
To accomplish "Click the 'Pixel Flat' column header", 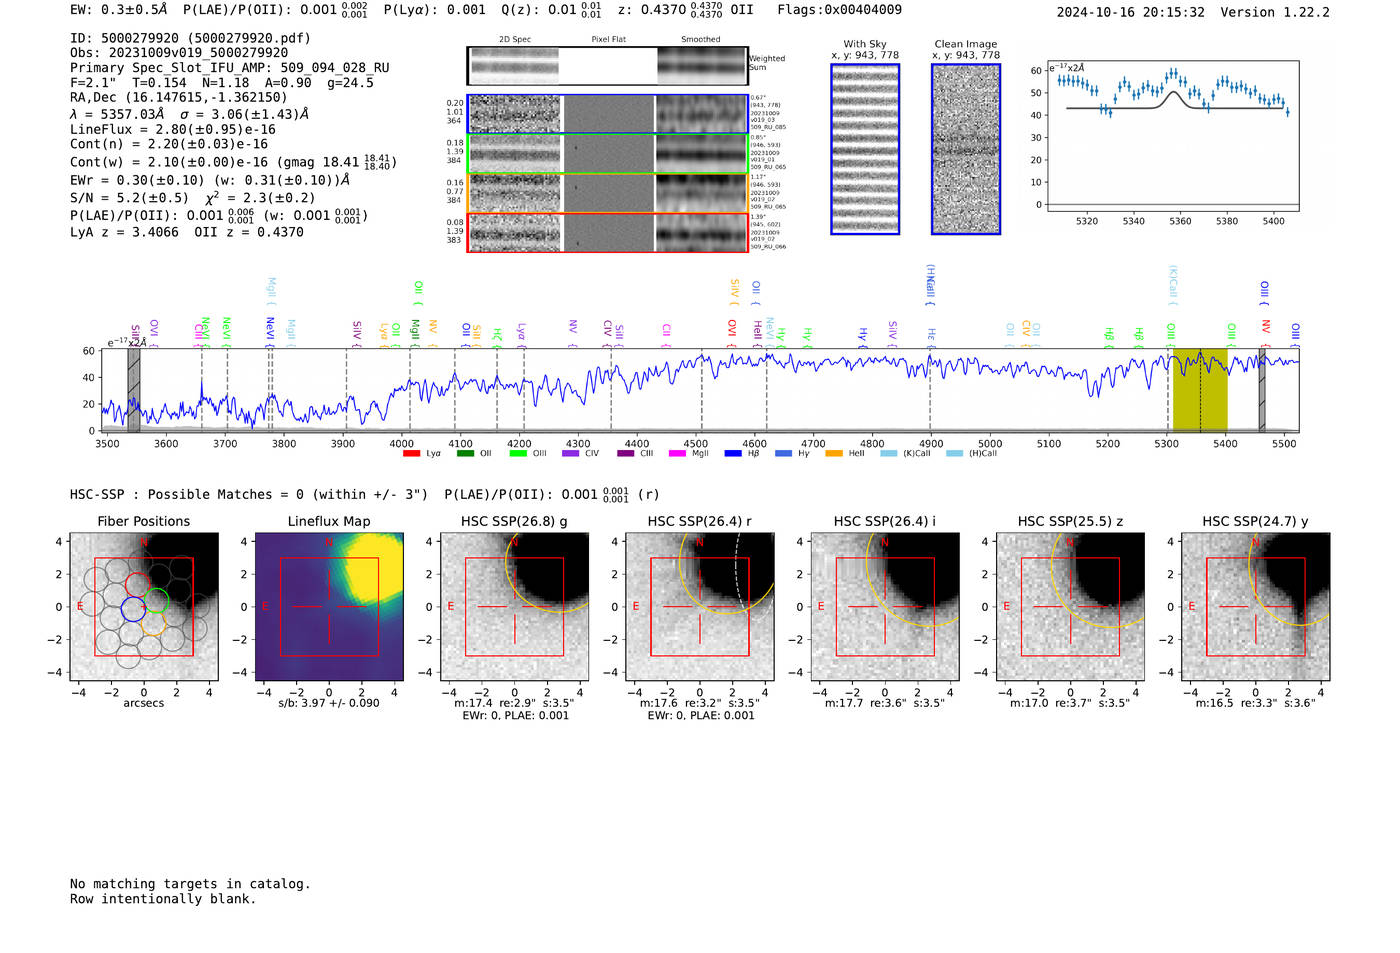I will 608,39.
